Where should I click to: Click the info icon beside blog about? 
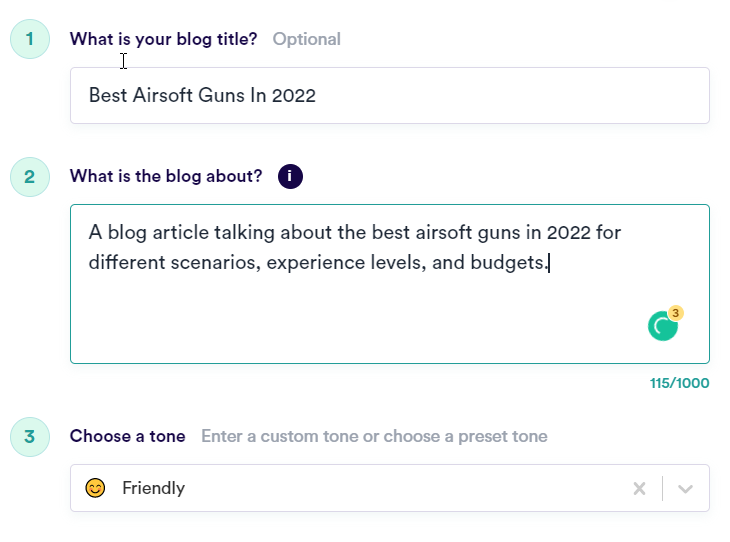click(x=290, y=176)
